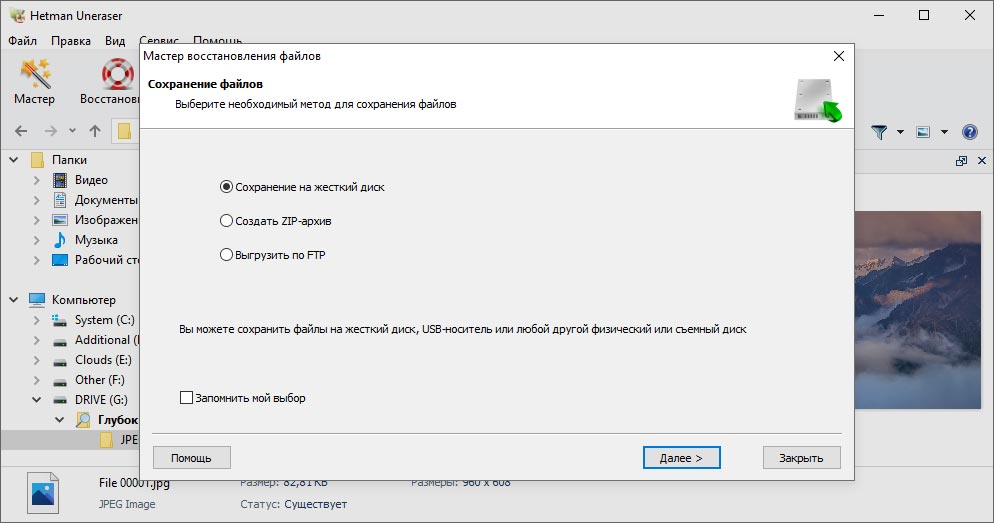Open navigation history dropdown arrow
This screenshot has width=994, height=523.
72,131
